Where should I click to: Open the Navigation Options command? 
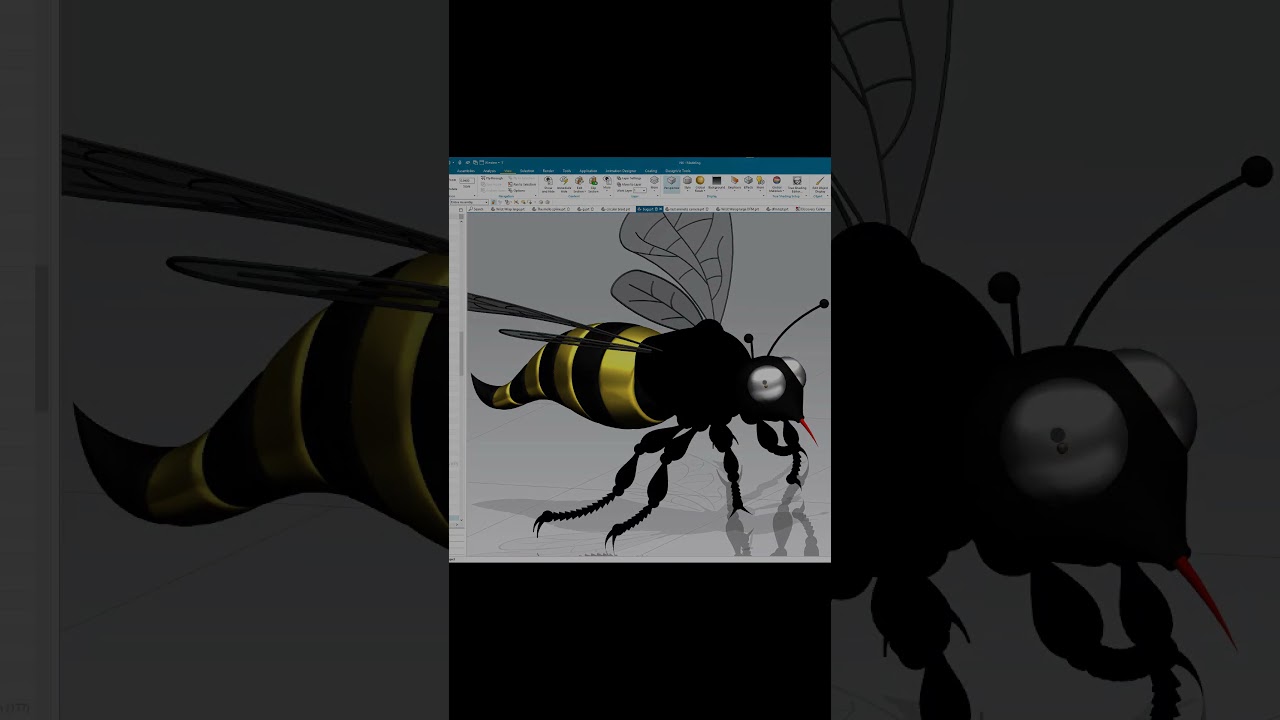point(517,190)
